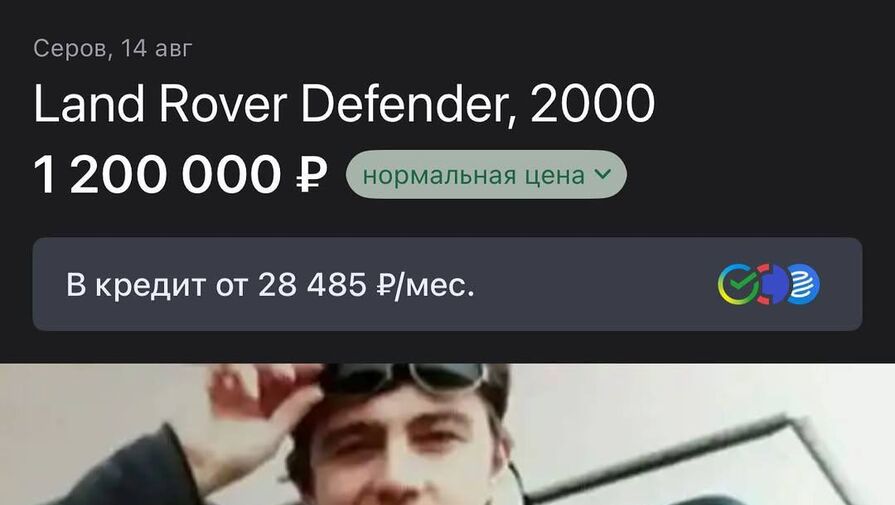Image resolution: width=895 pixels, height=505 pixels.
Task: Tap the goggles on the man's head
Action: click(x=410, y=377)
